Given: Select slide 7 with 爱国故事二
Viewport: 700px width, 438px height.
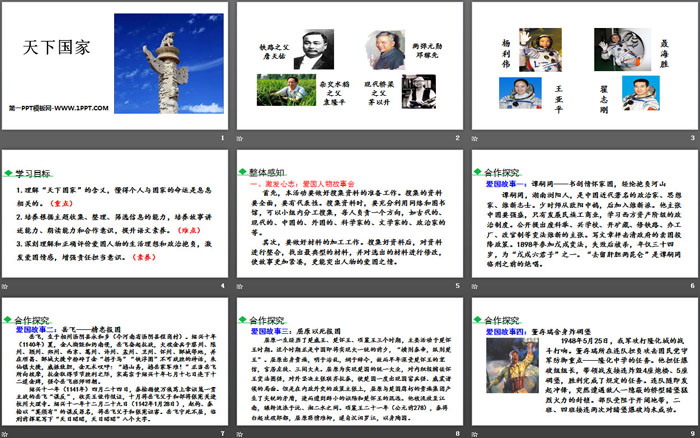Looking at the screenshot, I should tap(115, 361).
